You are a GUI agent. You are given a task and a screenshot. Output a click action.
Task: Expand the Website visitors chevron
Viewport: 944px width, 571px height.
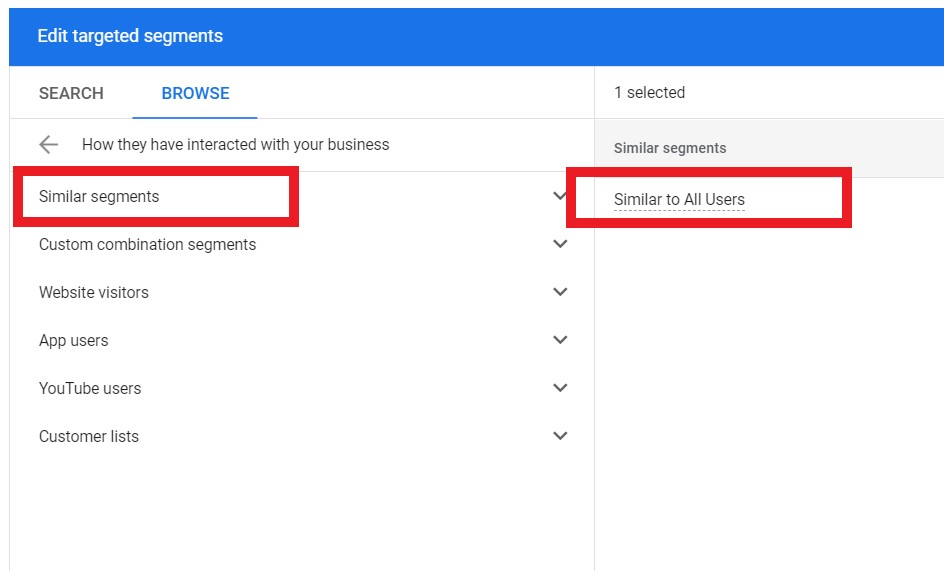tap(560, 292)
